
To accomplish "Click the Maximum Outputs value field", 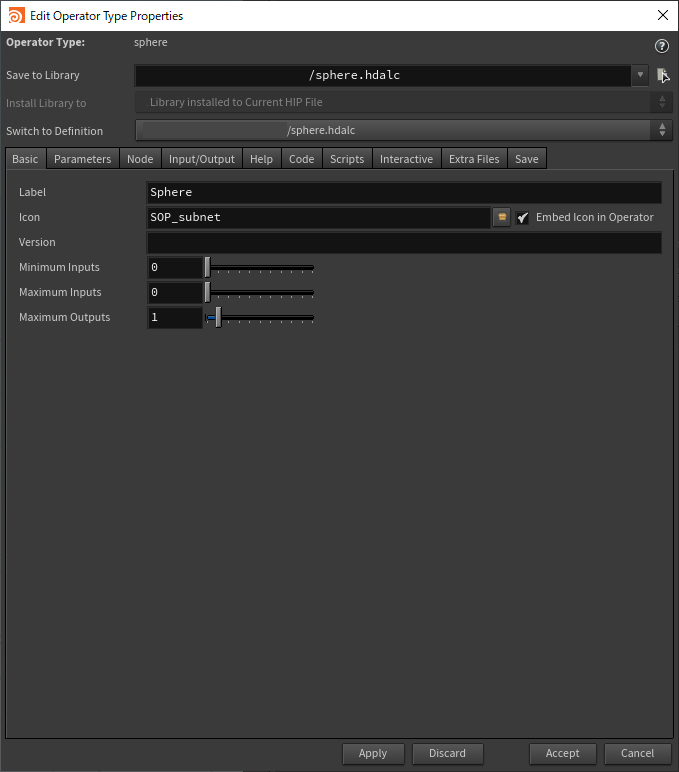I will coord(175,318).
